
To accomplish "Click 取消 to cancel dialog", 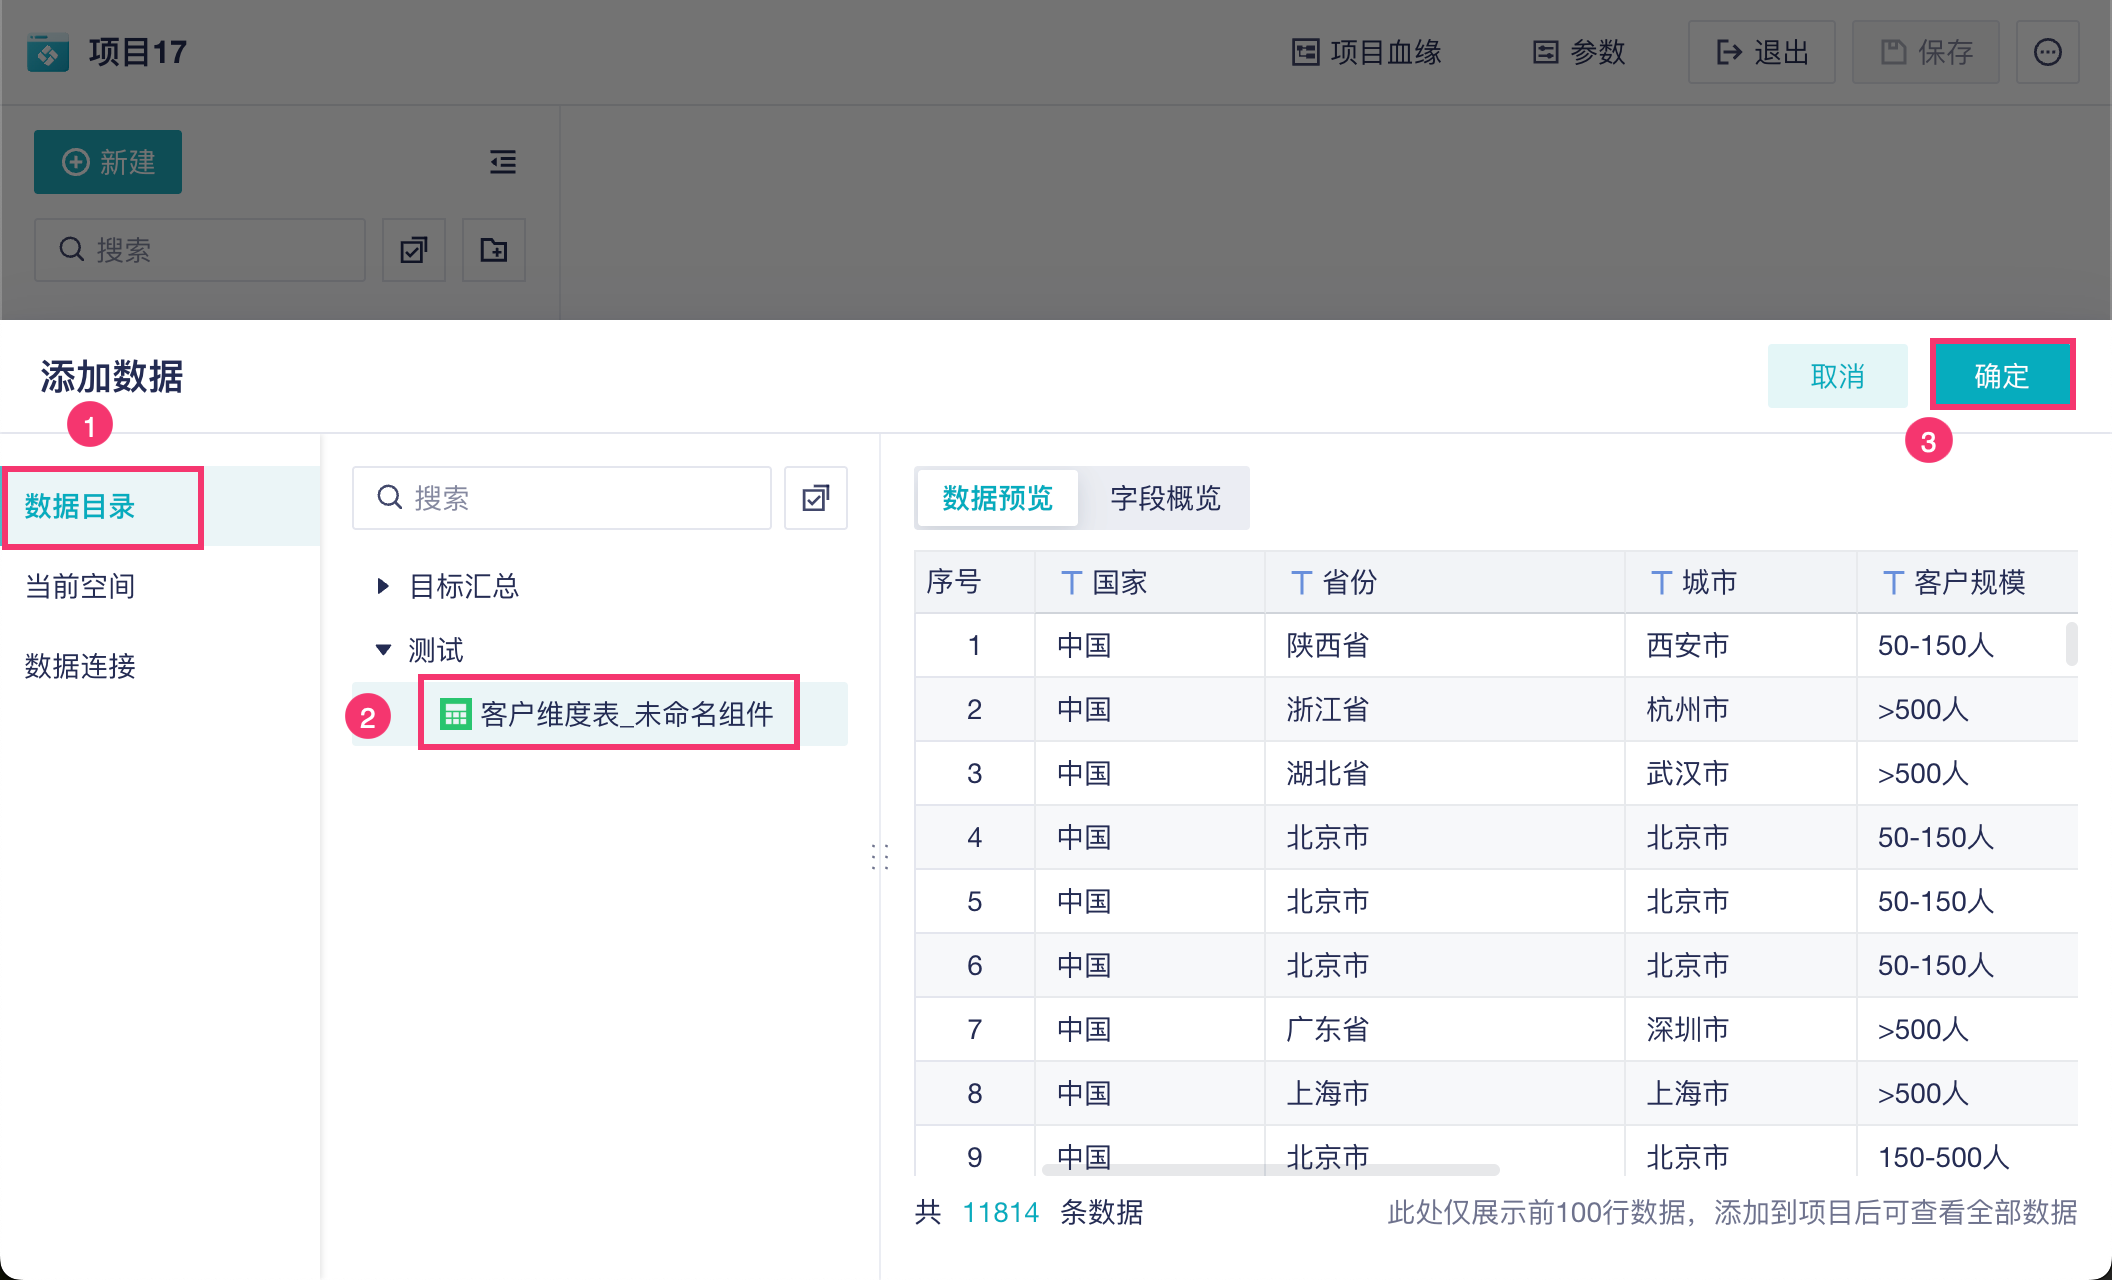I will (1837, 376).
